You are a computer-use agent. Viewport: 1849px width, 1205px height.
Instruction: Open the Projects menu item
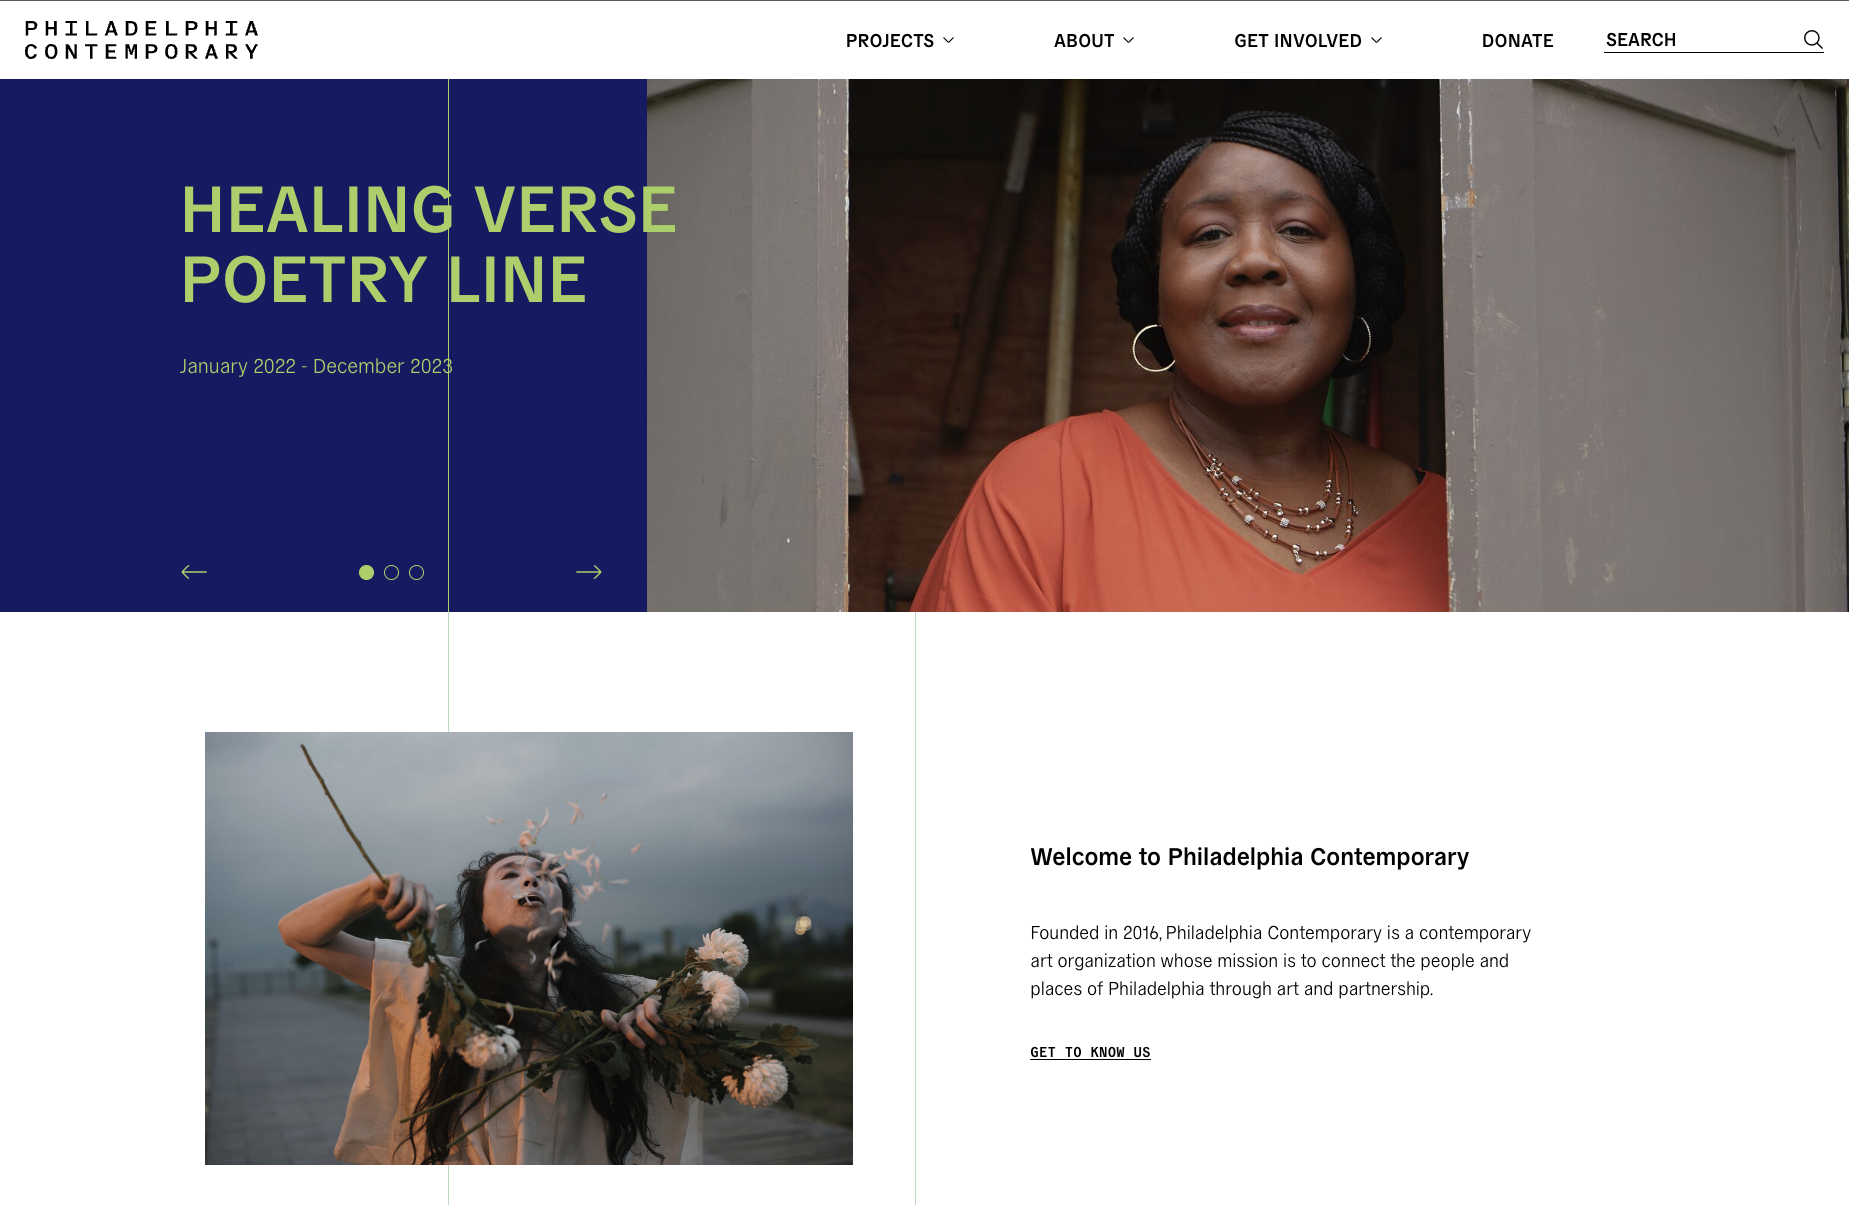[x=890, y=41]
